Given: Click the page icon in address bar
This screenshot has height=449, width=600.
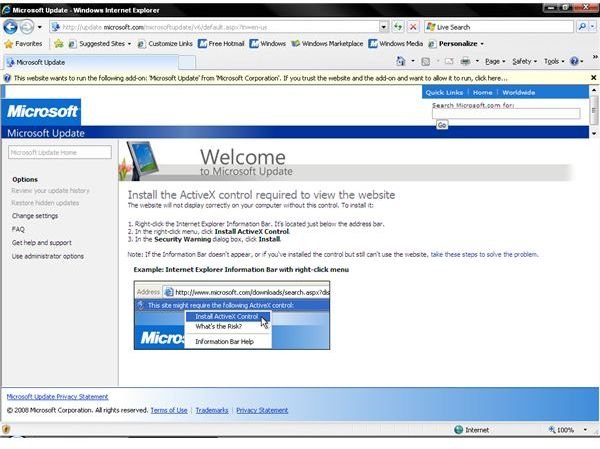Looking at the screenshot, I should point(56,27).
